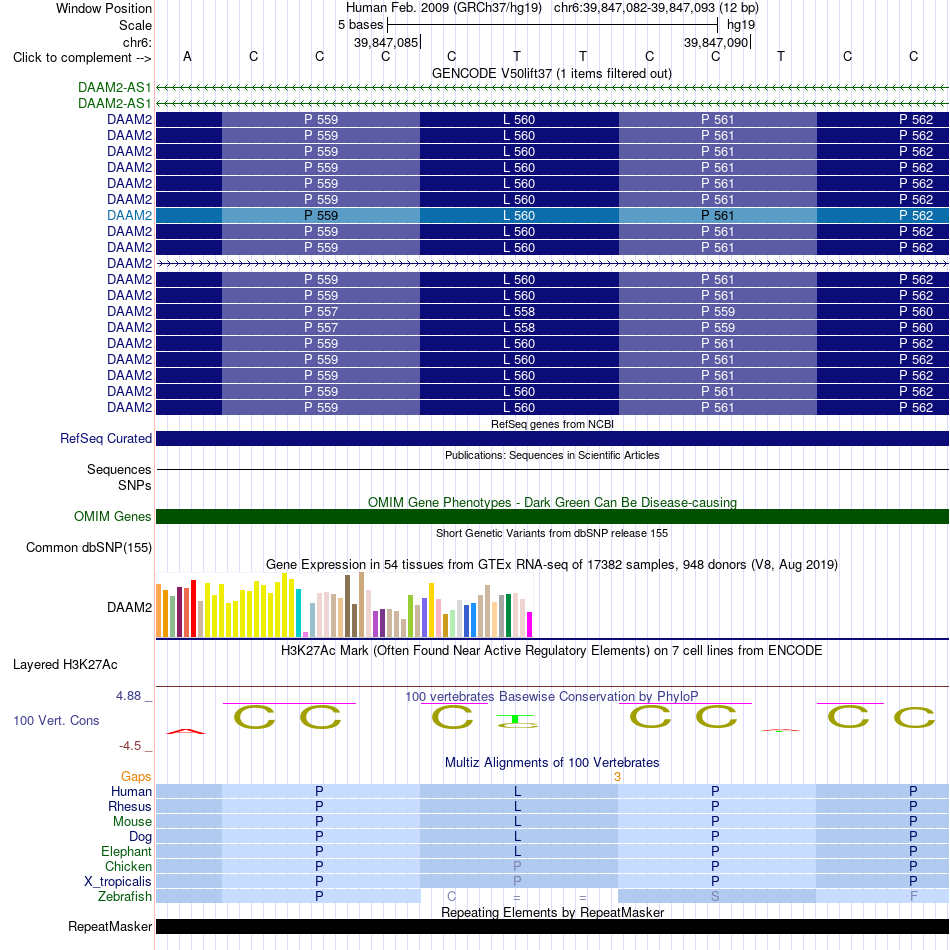Click the X_tropicalis species label

click(x=118, y=881)
